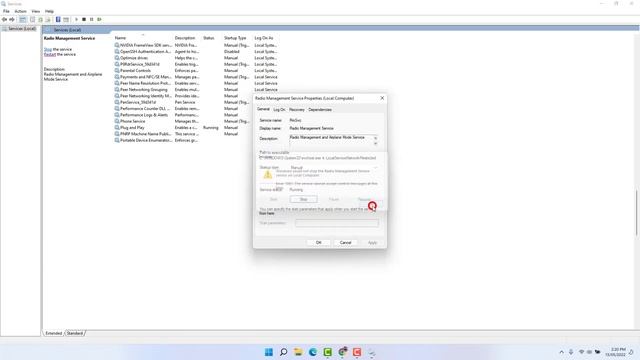Expand the hidden system tray icons chevron

561,352
